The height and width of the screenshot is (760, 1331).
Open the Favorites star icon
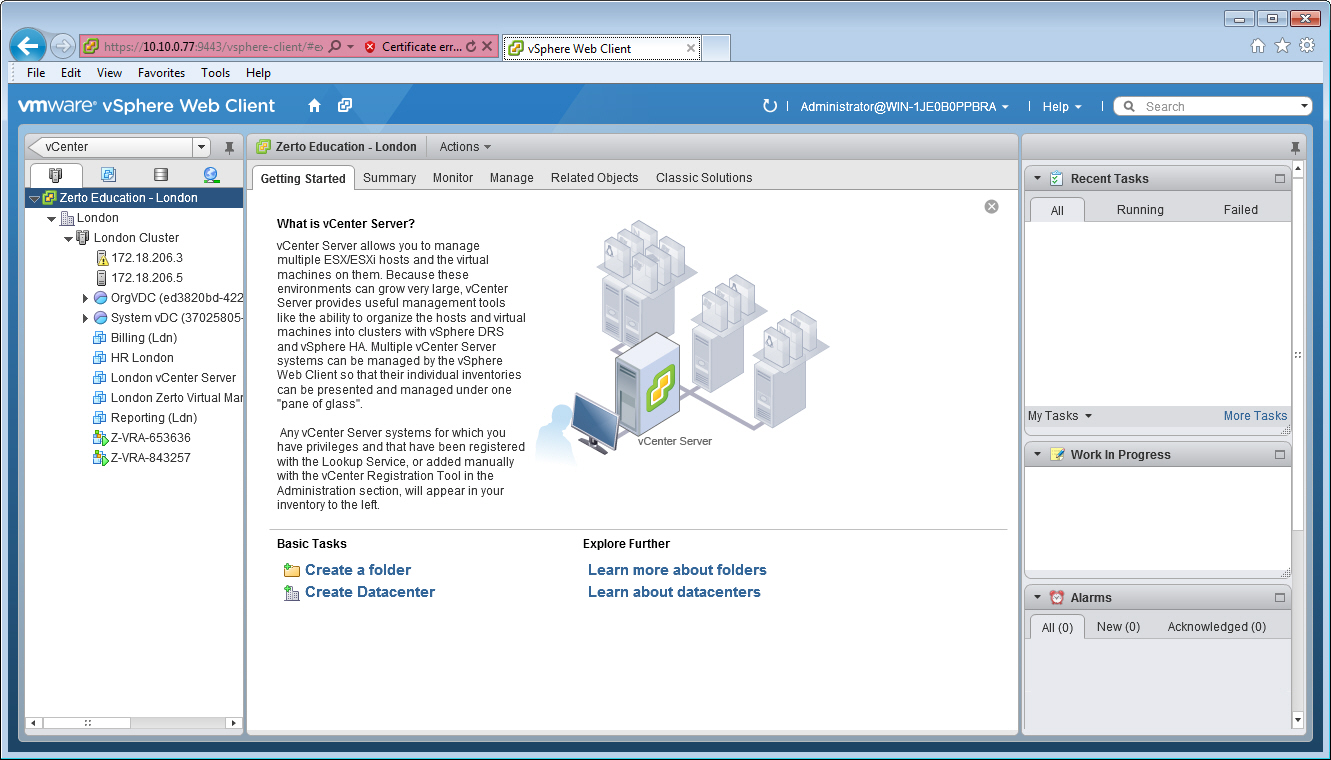(x=1282, y=46)
